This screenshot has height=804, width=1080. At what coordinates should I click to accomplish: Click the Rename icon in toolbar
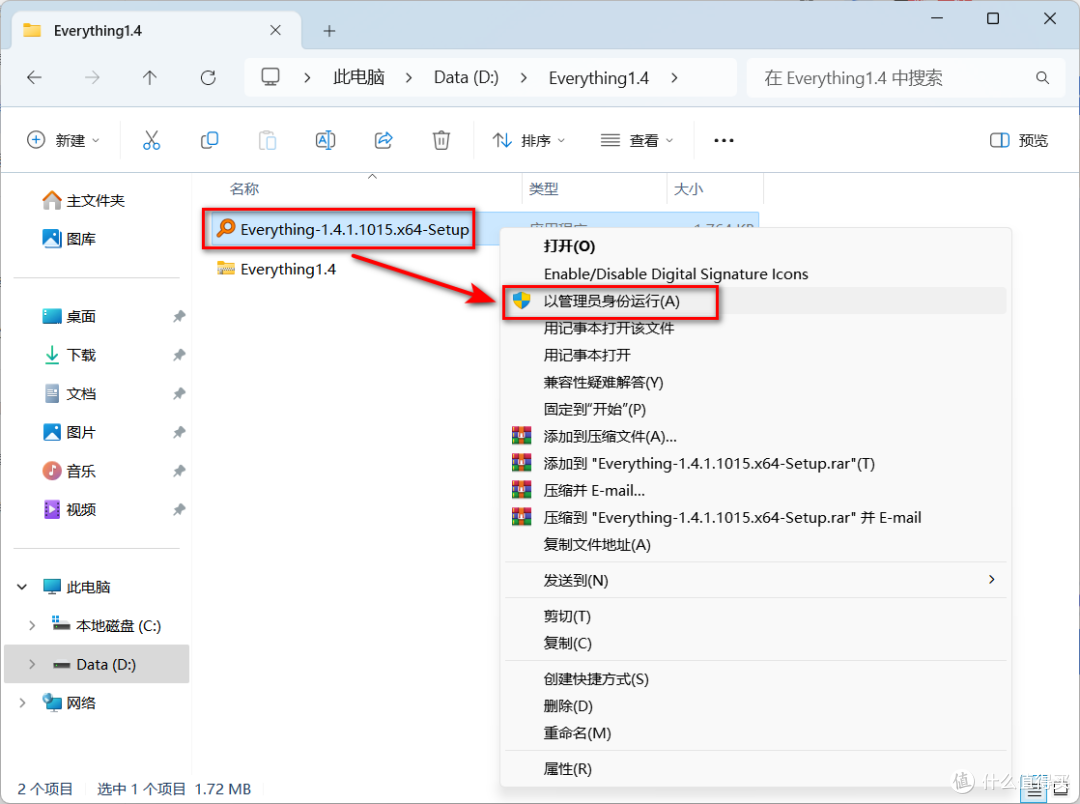tap(325, 141)
